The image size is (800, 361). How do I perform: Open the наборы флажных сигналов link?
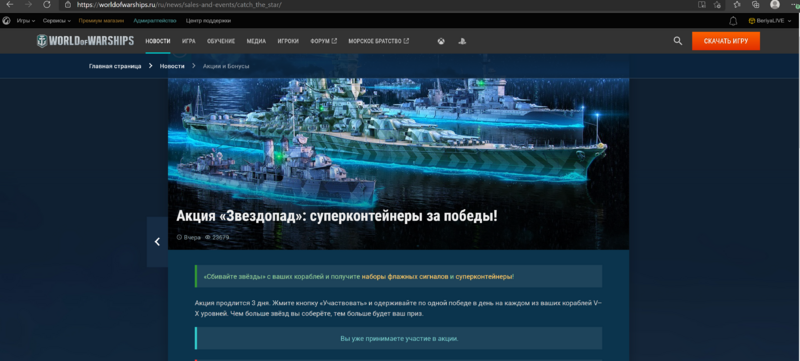click(x=405, y=276)
